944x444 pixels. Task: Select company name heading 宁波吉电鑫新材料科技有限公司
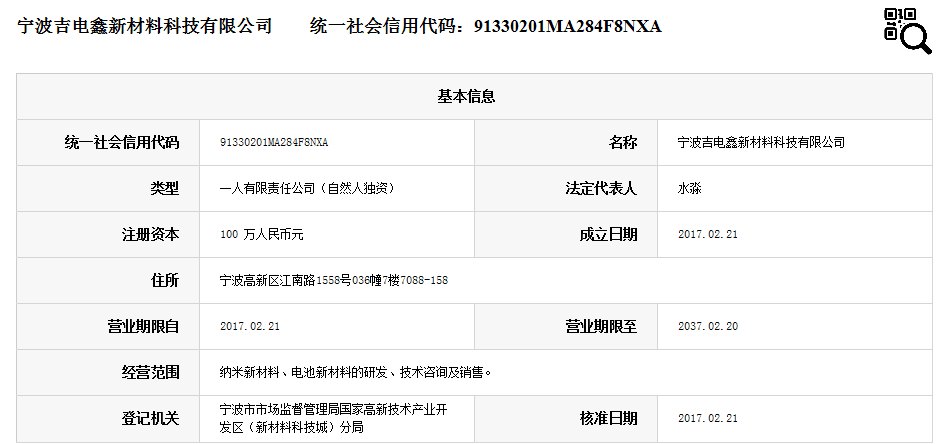pos(145,26)
